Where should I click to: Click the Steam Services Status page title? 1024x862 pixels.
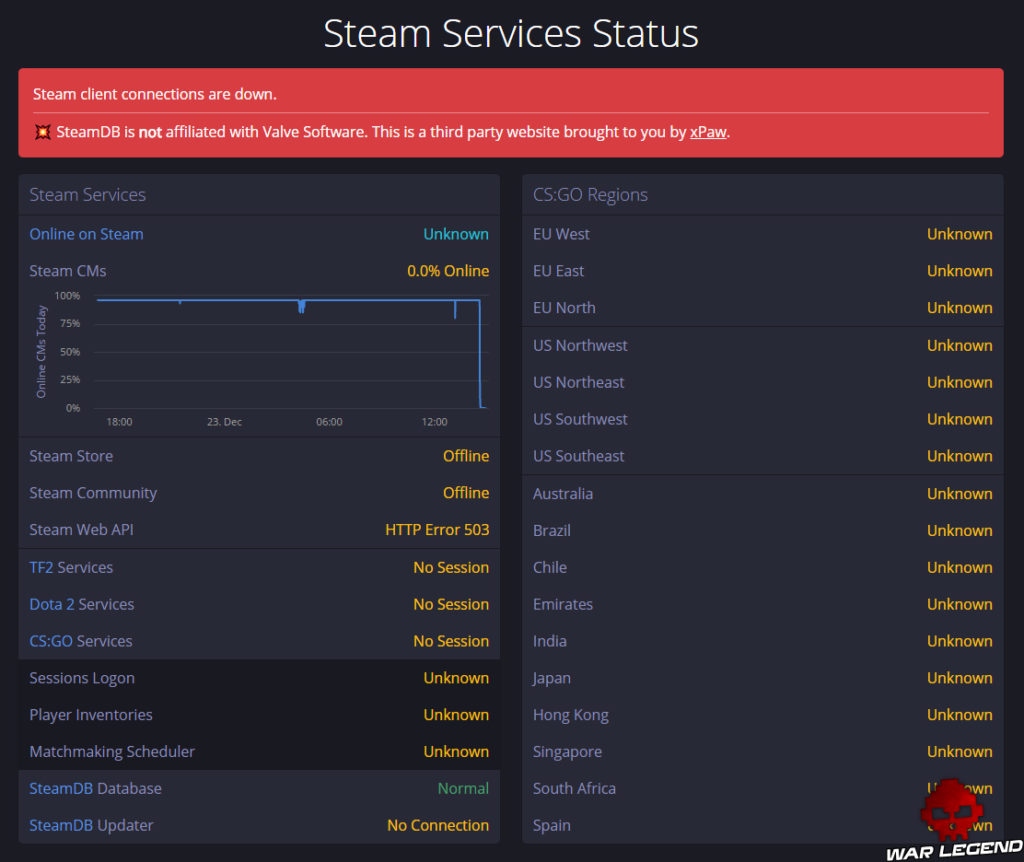(511, 33)
